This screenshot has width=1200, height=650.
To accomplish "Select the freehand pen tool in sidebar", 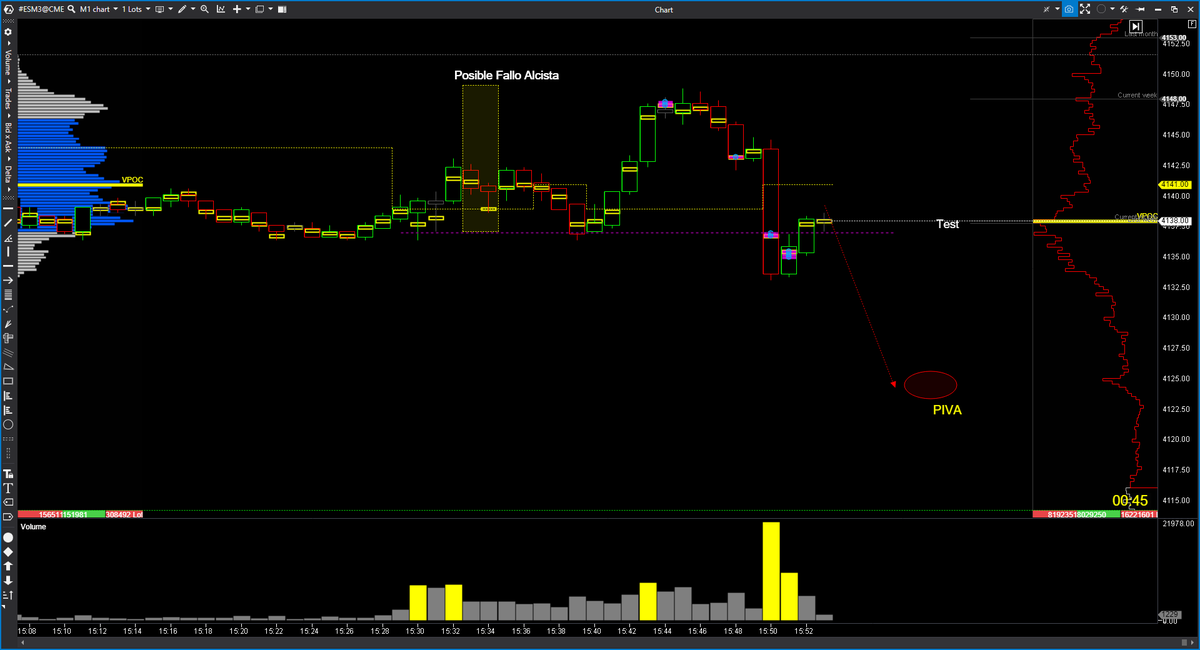I will click(8, 323).
